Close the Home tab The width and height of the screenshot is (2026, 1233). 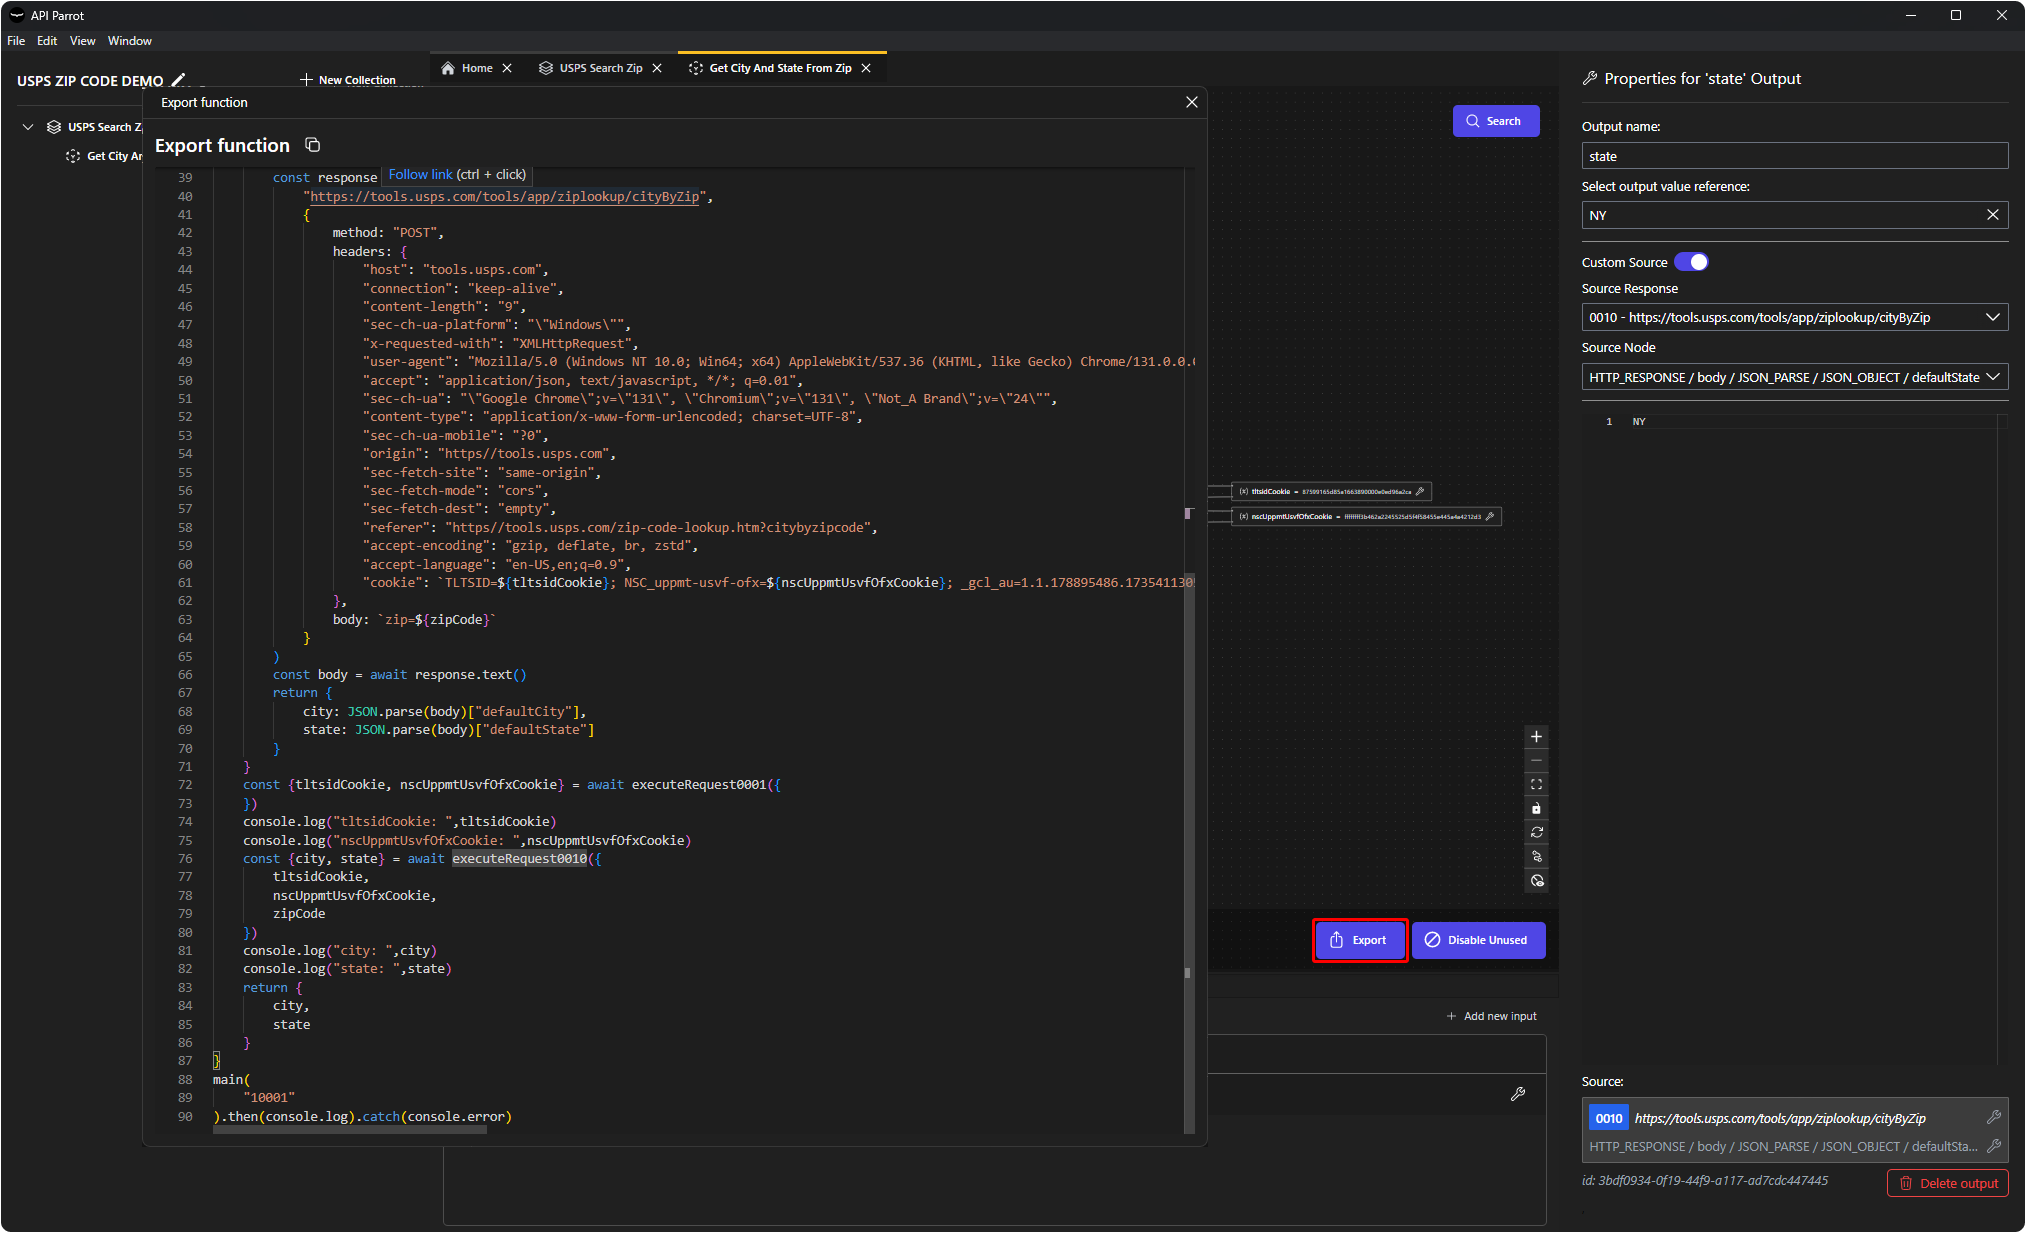(x=507, y=68)
